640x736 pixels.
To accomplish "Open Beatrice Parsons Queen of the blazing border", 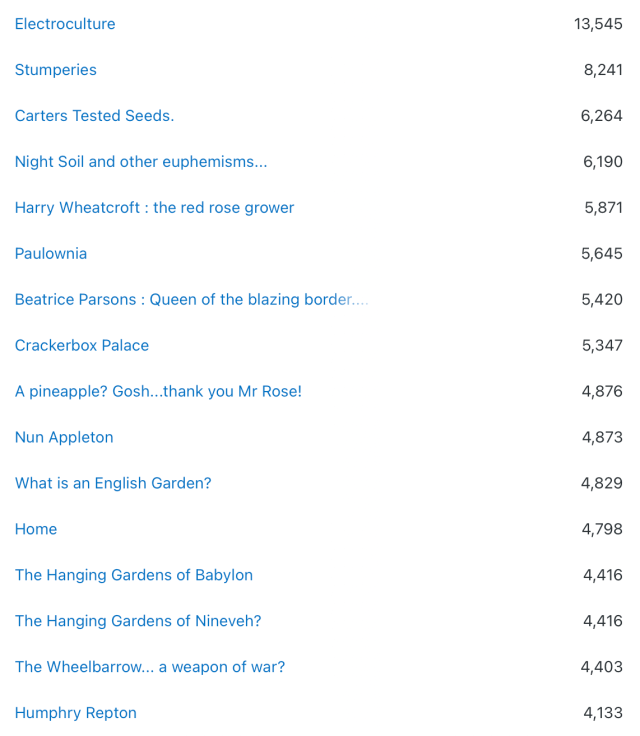I will (191, 300).
